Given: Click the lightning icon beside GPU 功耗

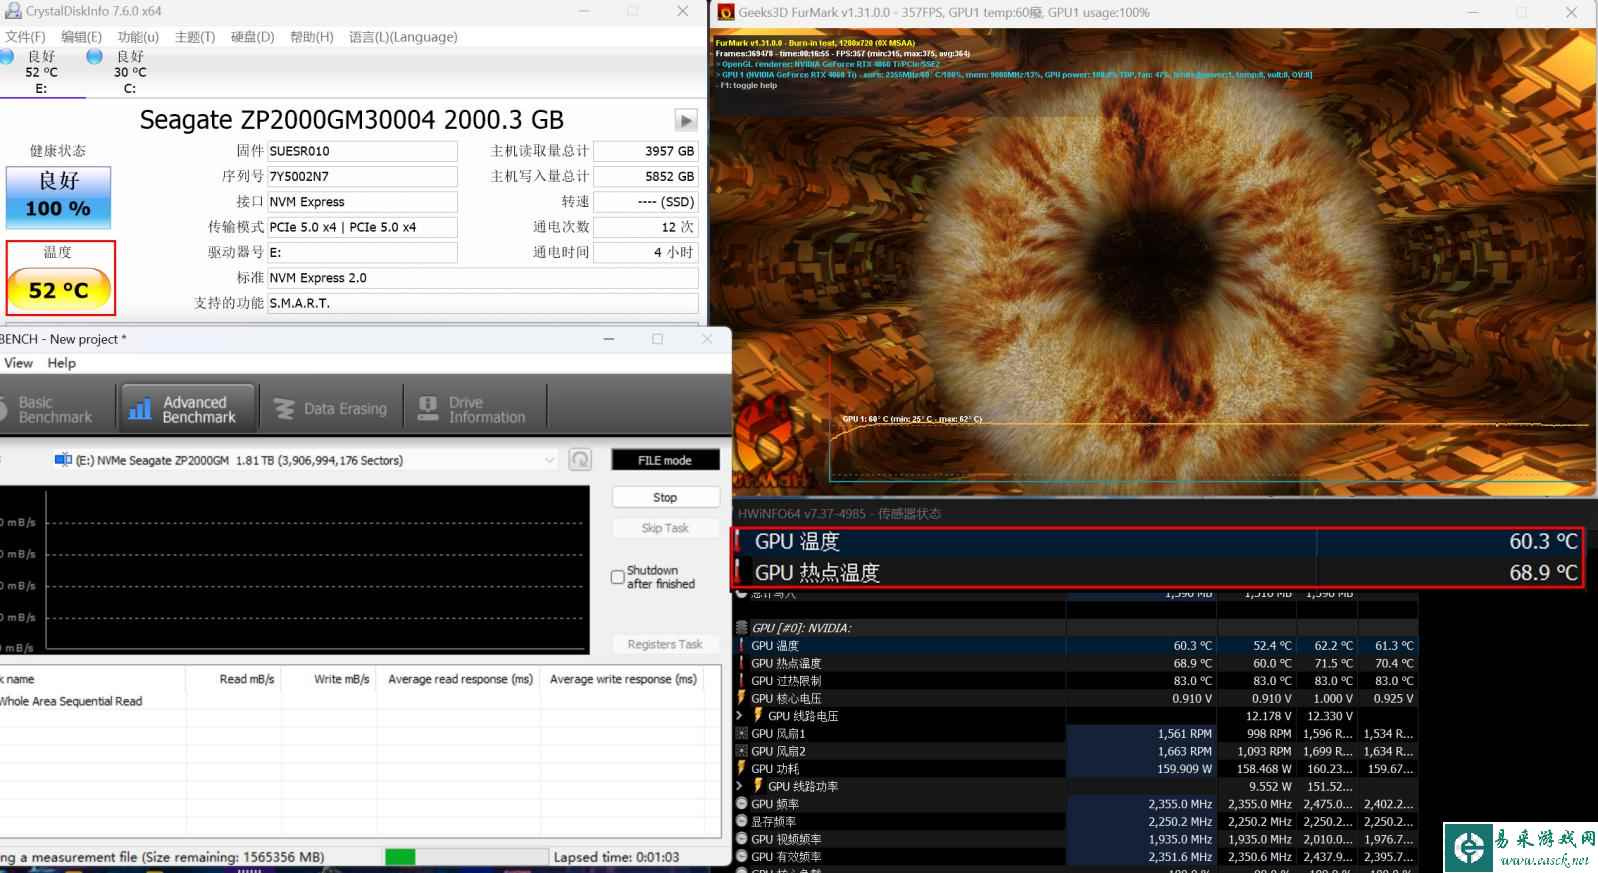Looking at the screenshot, I should pyautogui.click(x=741, y=768).
